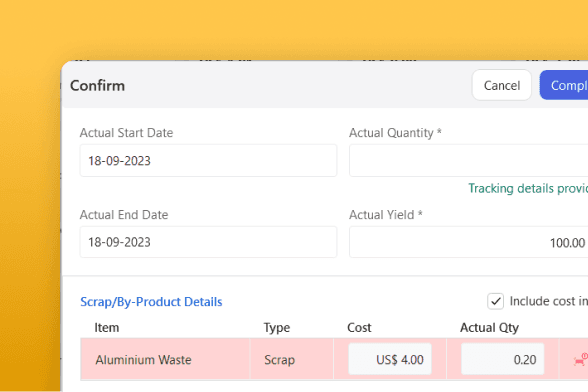Select the Aluminium Waste item cell
The height and width of the screenshot is (392, 588).
(x=165, y=359)
